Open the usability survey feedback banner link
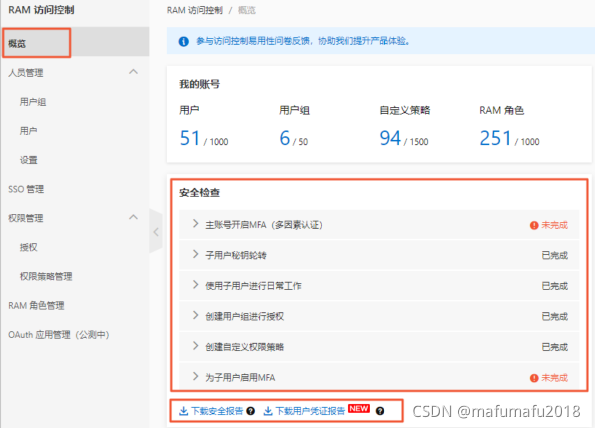Viewport: 595px width, 428px height. point(303,41)
